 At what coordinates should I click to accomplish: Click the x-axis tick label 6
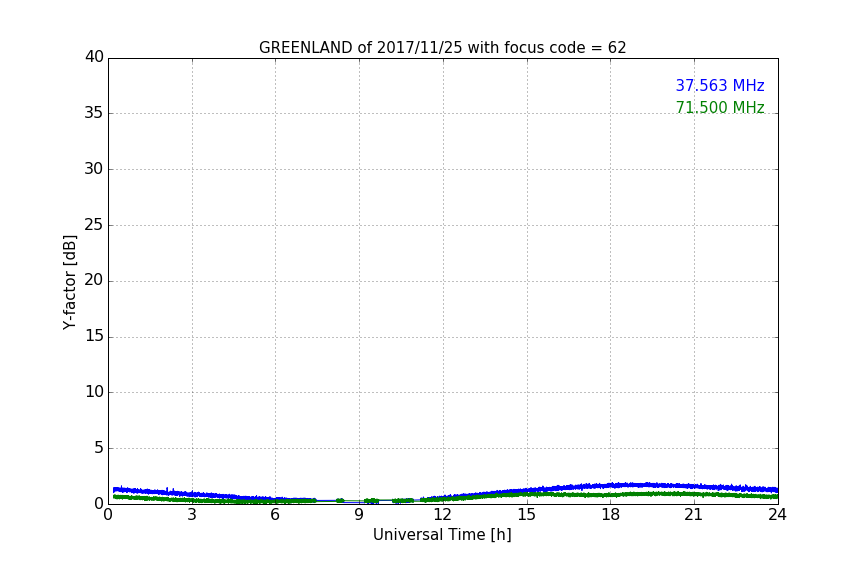pyautogui.click(x=275, y=515)
